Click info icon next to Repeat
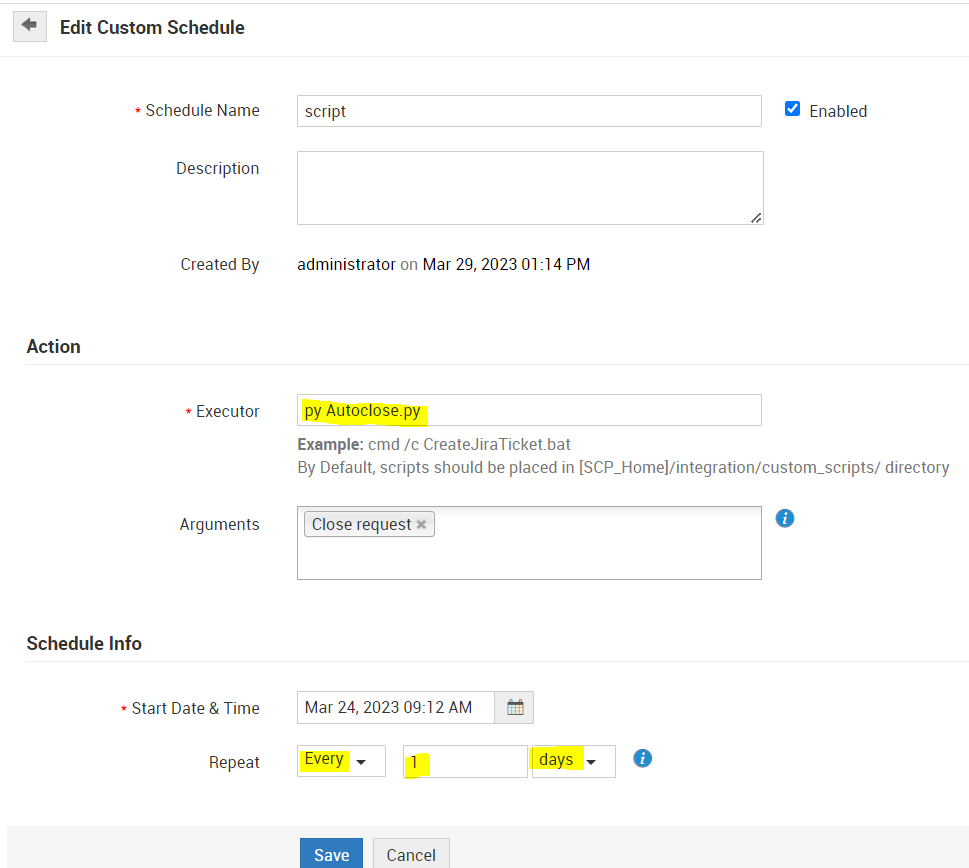The height and width of the screenshot is (868, 969). (643, 758)
